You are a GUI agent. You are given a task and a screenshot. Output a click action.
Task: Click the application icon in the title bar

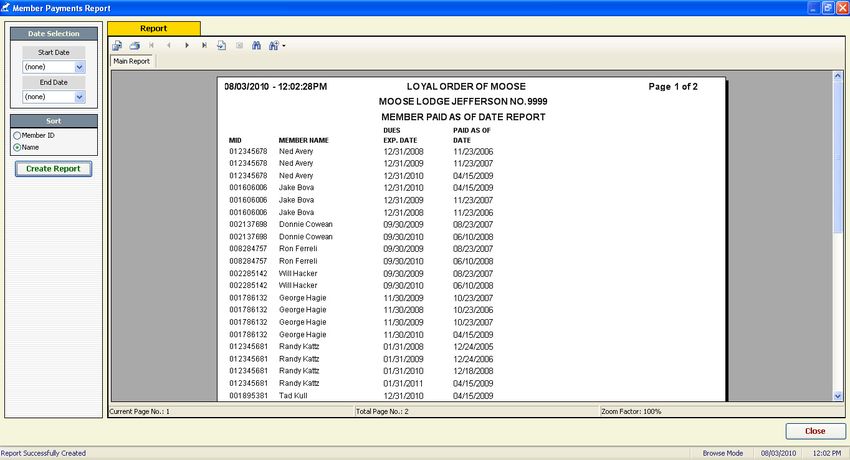[x=5, y=8]
